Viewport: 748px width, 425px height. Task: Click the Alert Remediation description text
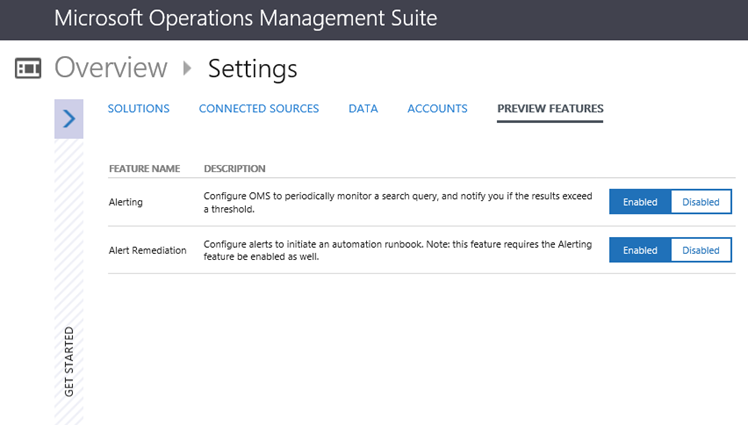[x=398, y=250]
